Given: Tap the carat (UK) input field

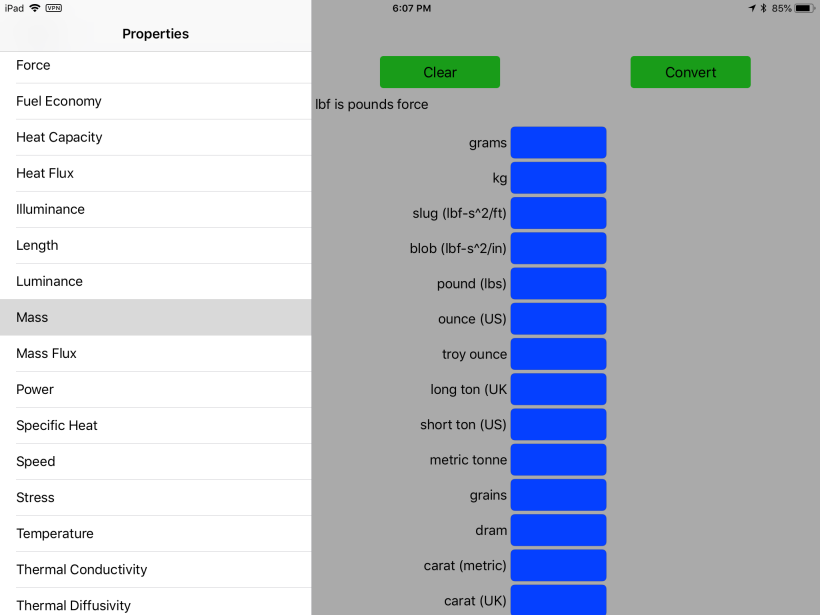Looking at the screenshot, I should pos(559,600).
